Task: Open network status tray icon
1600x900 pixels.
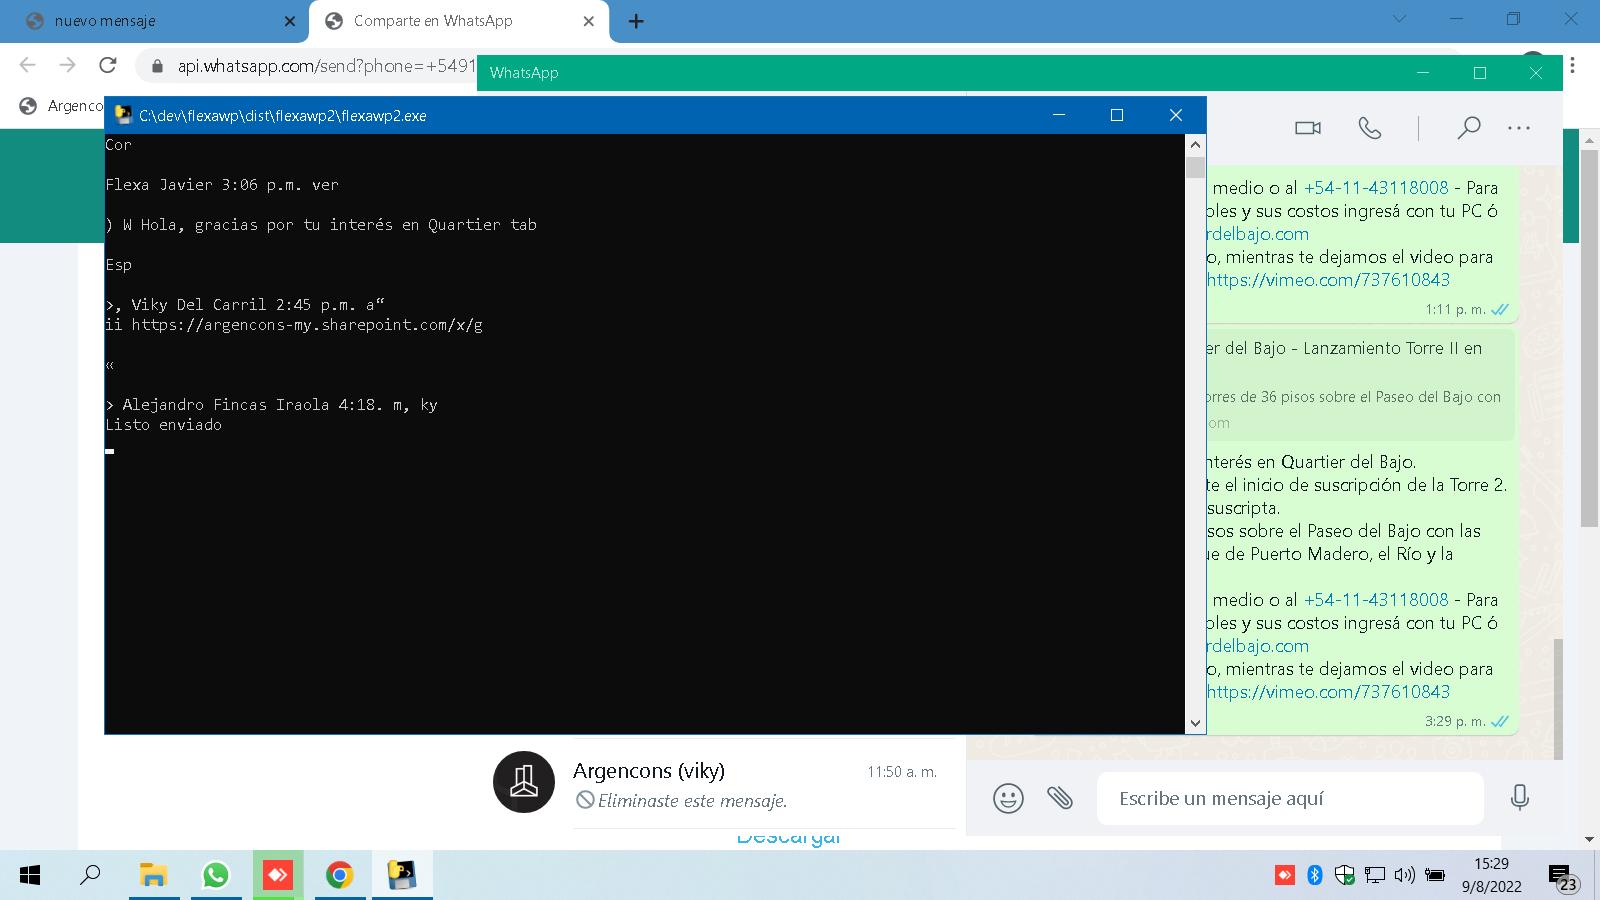Action: tap(1375, 875)
